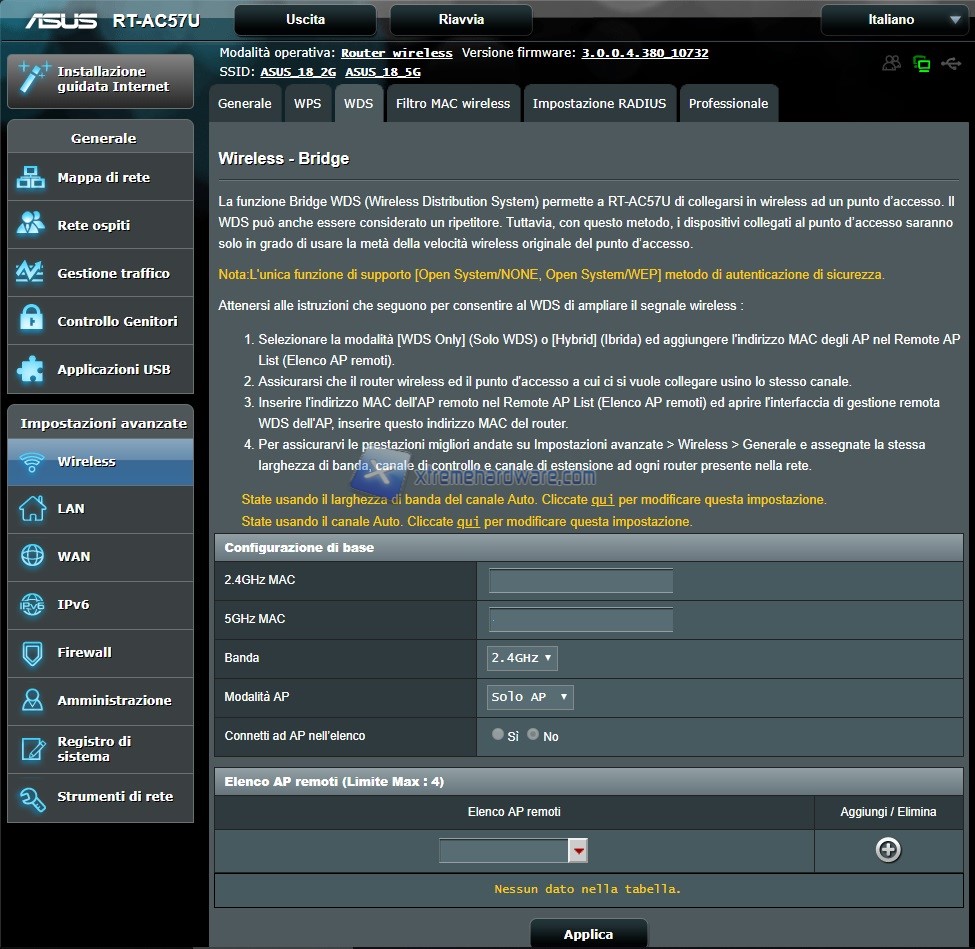Select No for Connetti ad AP nell'elenco
Image resolution: width=975 pixels, height=949 pixels.
(x=533, y=735)
